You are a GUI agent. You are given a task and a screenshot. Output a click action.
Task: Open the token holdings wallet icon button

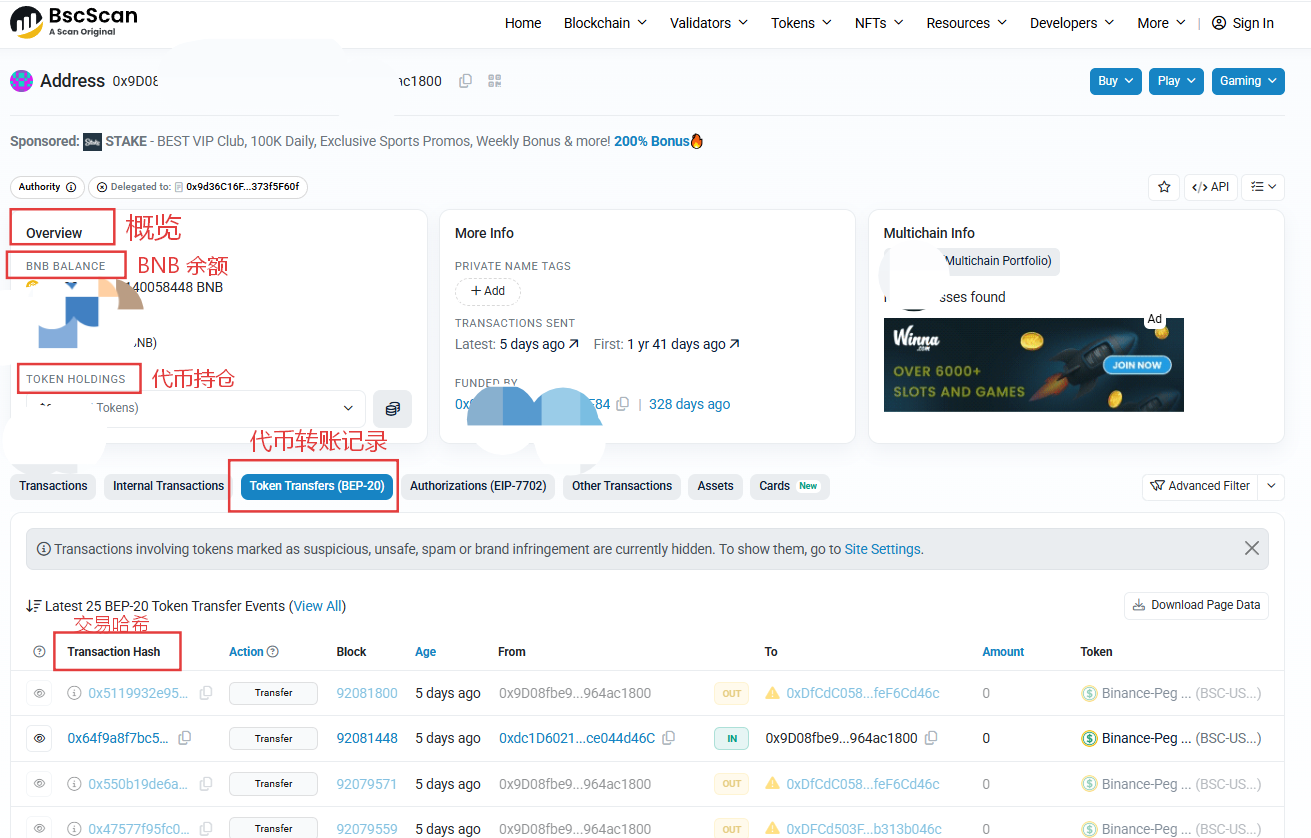[392, 409]
